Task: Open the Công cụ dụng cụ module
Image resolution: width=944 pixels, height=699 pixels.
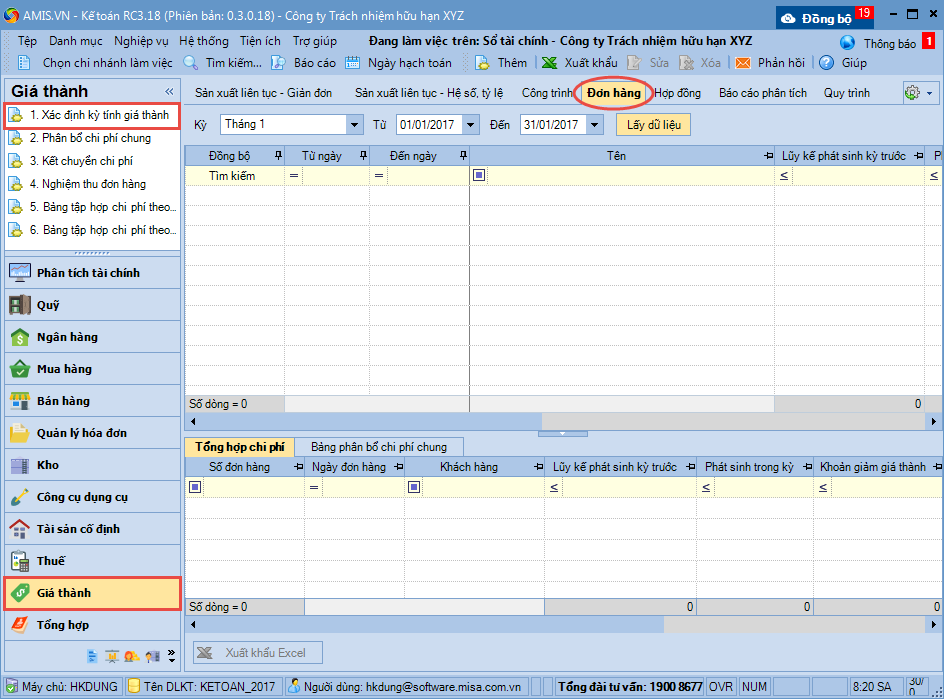Action: pyautogui.click(x=82, y=497)
